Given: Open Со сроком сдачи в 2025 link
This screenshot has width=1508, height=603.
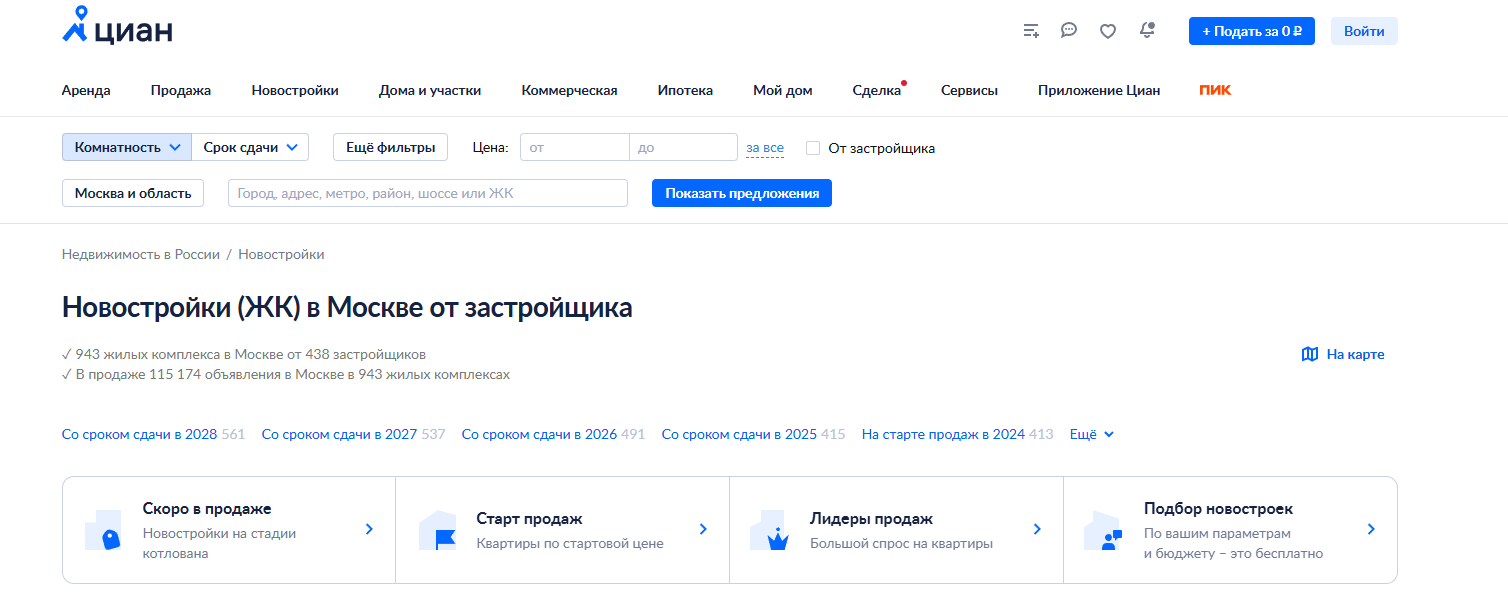Looking at the screenshot, I should 739,434.
